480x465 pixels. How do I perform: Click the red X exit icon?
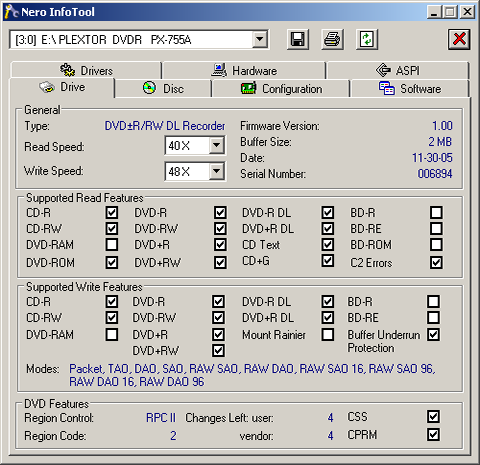click(459, 39)
